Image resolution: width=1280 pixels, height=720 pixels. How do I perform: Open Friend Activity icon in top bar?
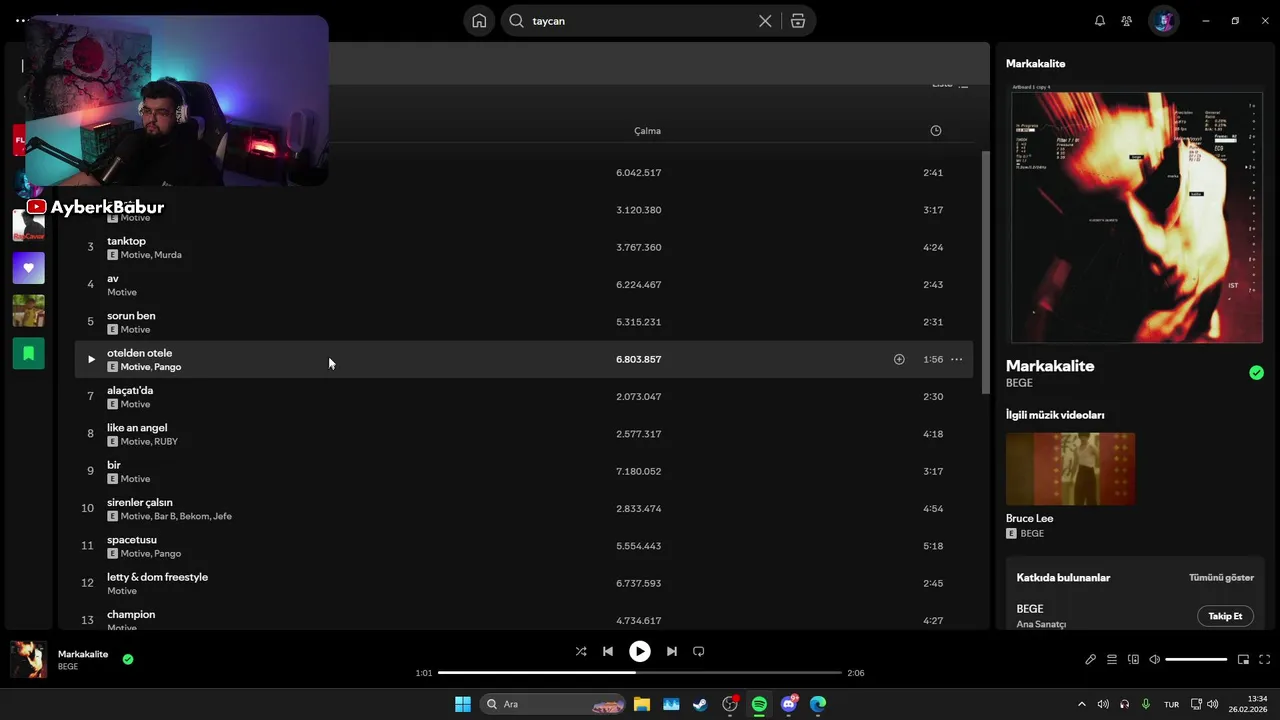pos(1127,21)
